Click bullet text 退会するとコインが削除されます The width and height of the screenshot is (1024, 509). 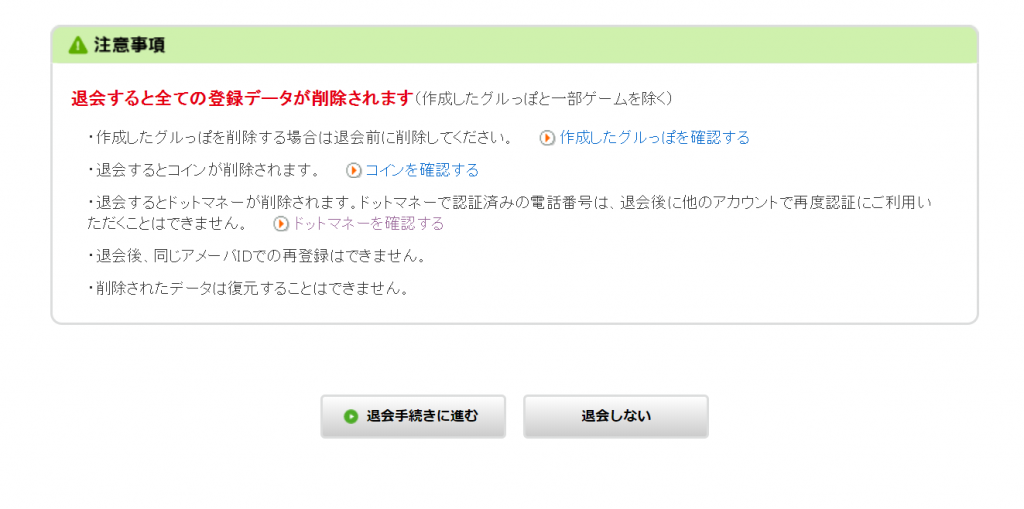click(204, 171)
